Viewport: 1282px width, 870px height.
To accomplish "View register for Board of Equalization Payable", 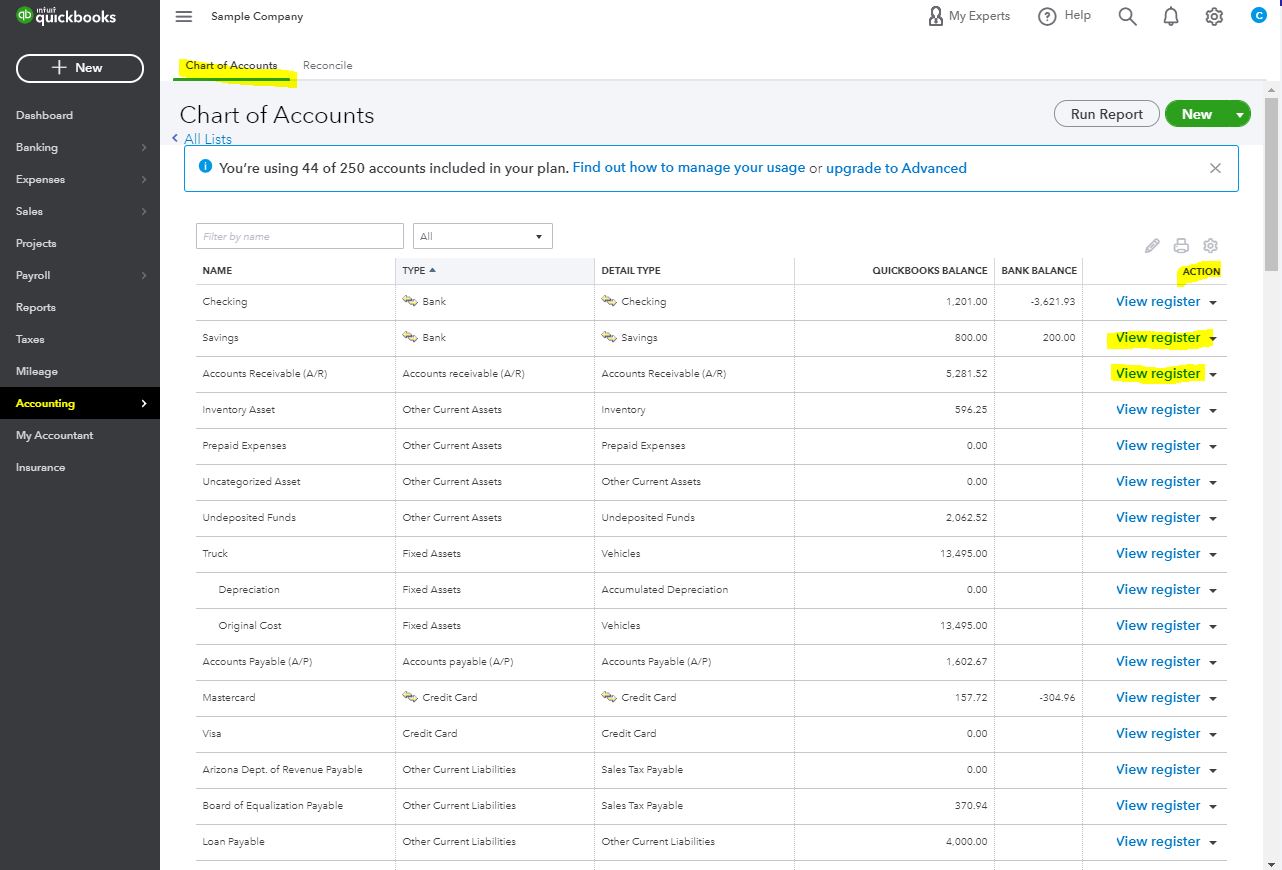I will [1158, 805].
